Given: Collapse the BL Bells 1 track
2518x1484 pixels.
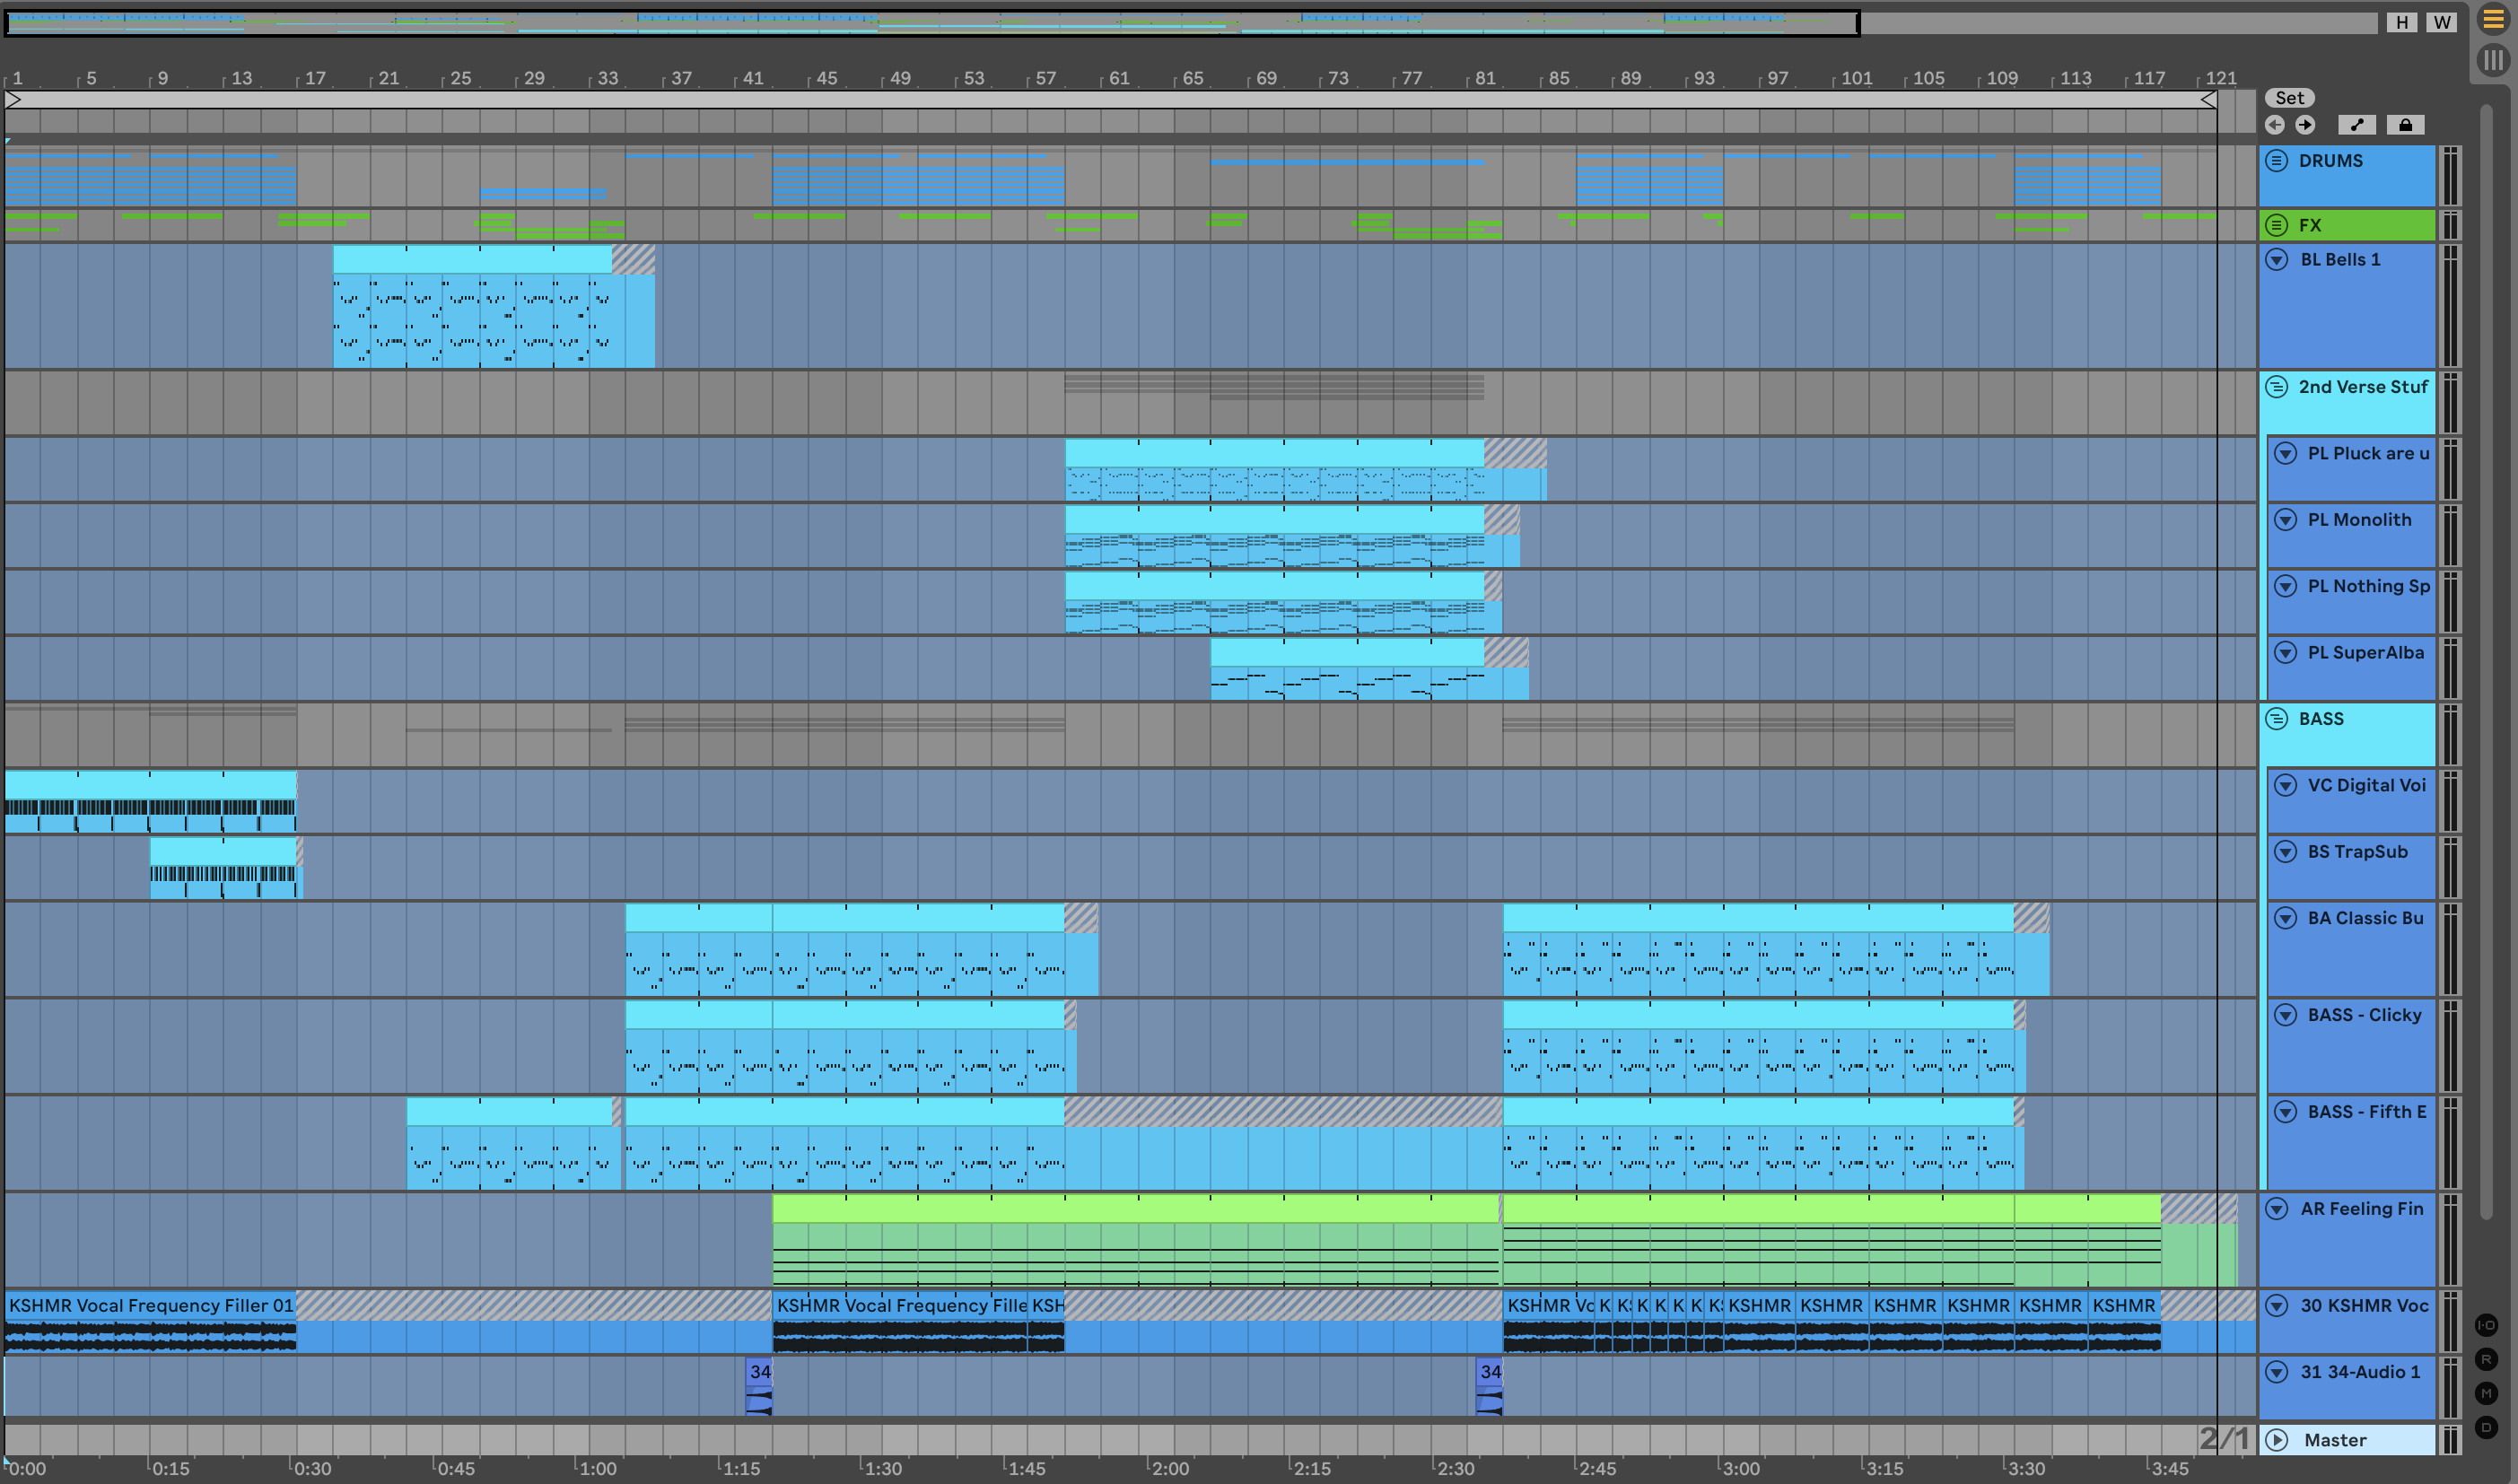Looking at the screenshot, I should click(x=2277, y=260).
